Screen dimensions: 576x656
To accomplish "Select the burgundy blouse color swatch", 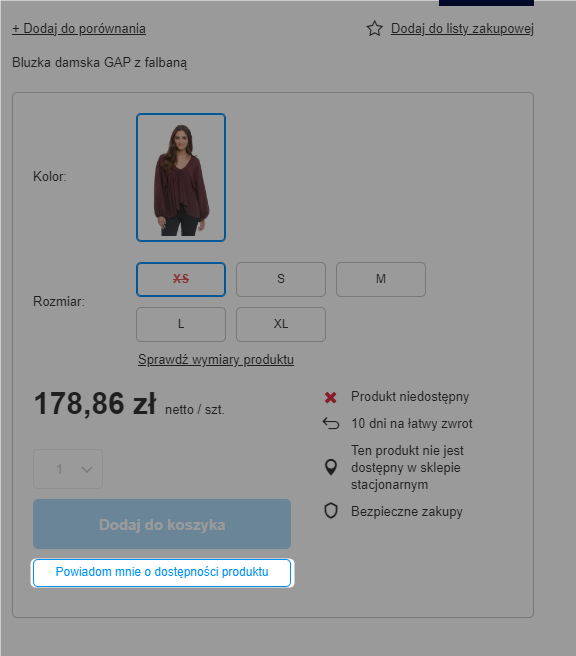I will 181,177.
